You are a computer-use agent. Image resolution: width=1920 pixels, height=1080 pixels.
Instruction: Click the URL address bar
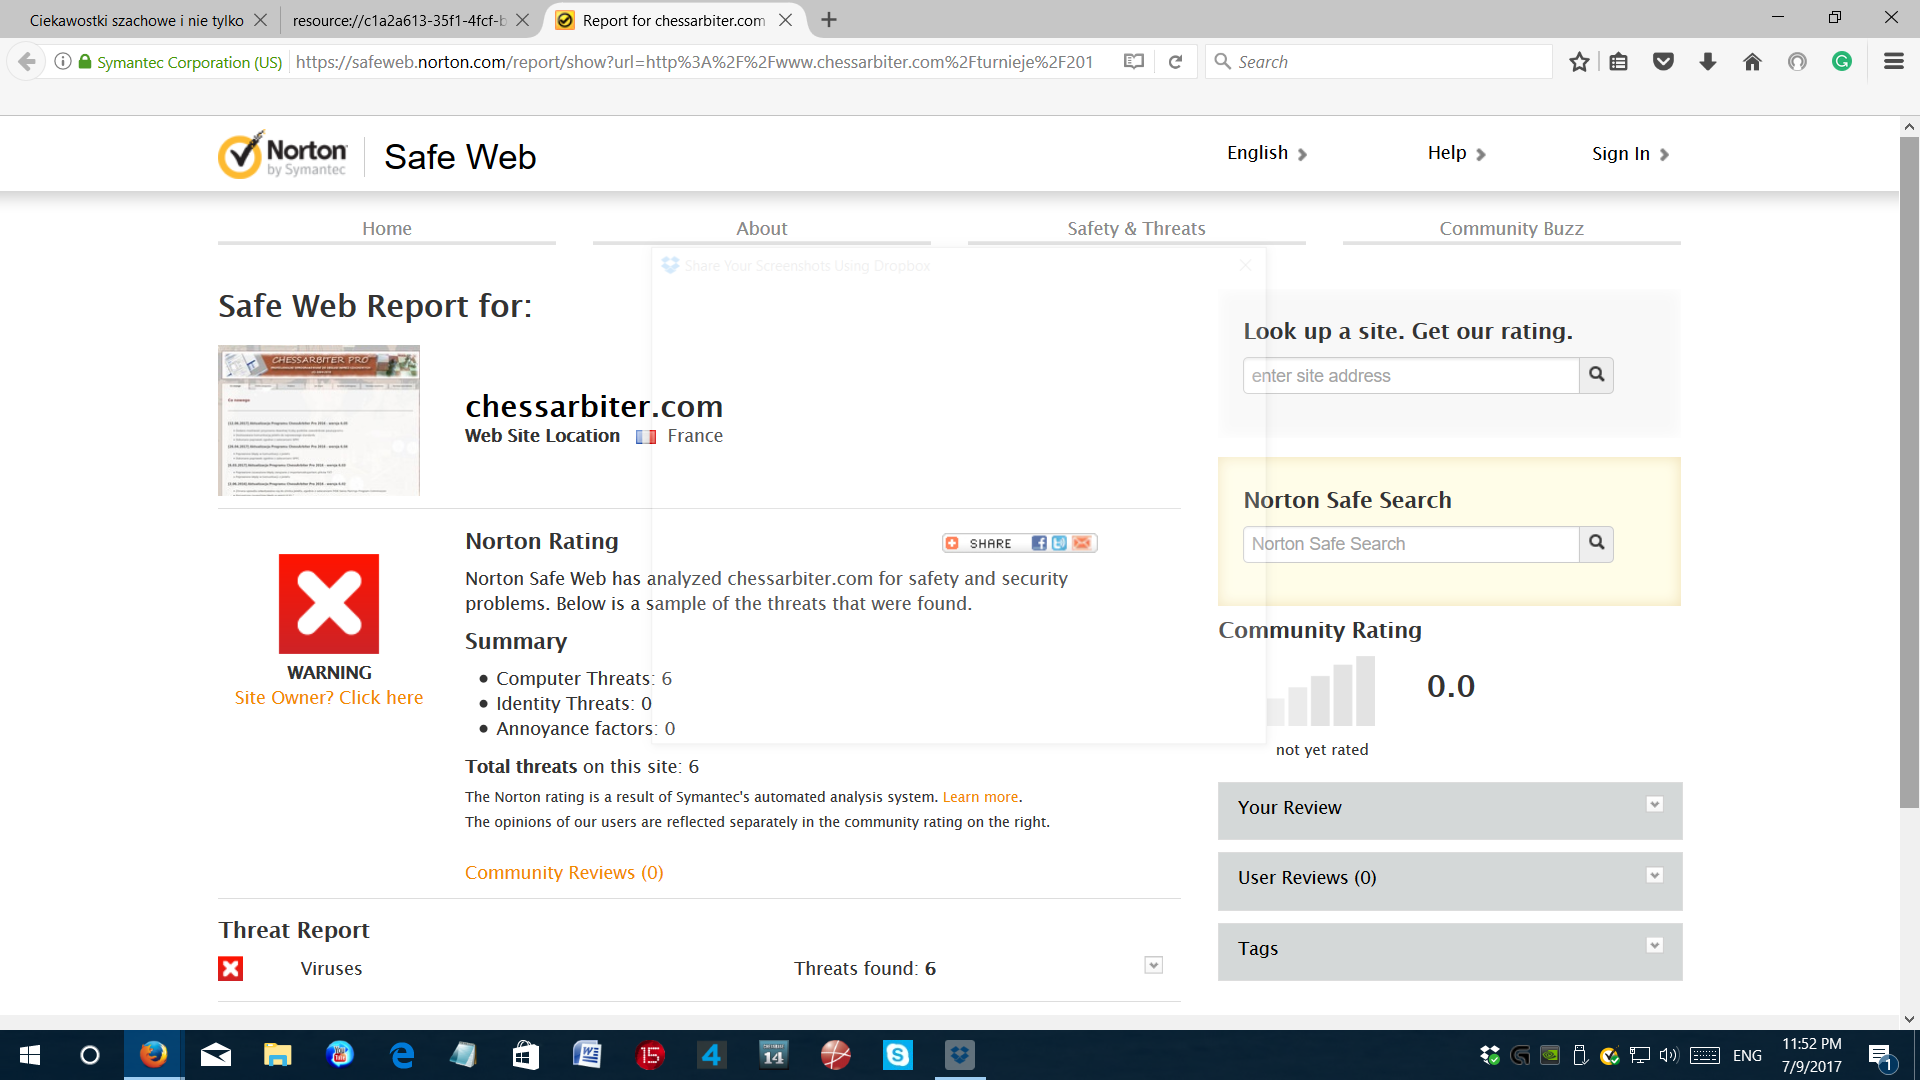coord(695,62)
